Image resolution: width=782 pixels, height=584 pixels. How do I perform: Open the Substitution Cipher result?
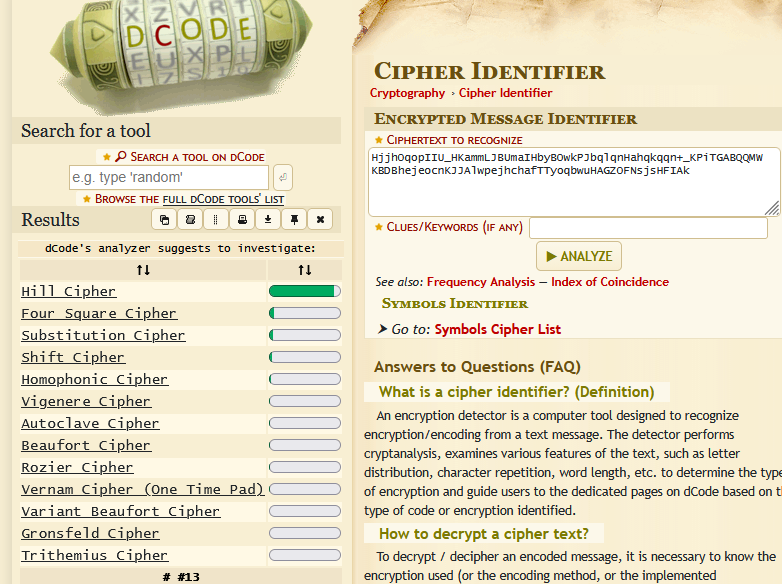[x=103, y=335]
